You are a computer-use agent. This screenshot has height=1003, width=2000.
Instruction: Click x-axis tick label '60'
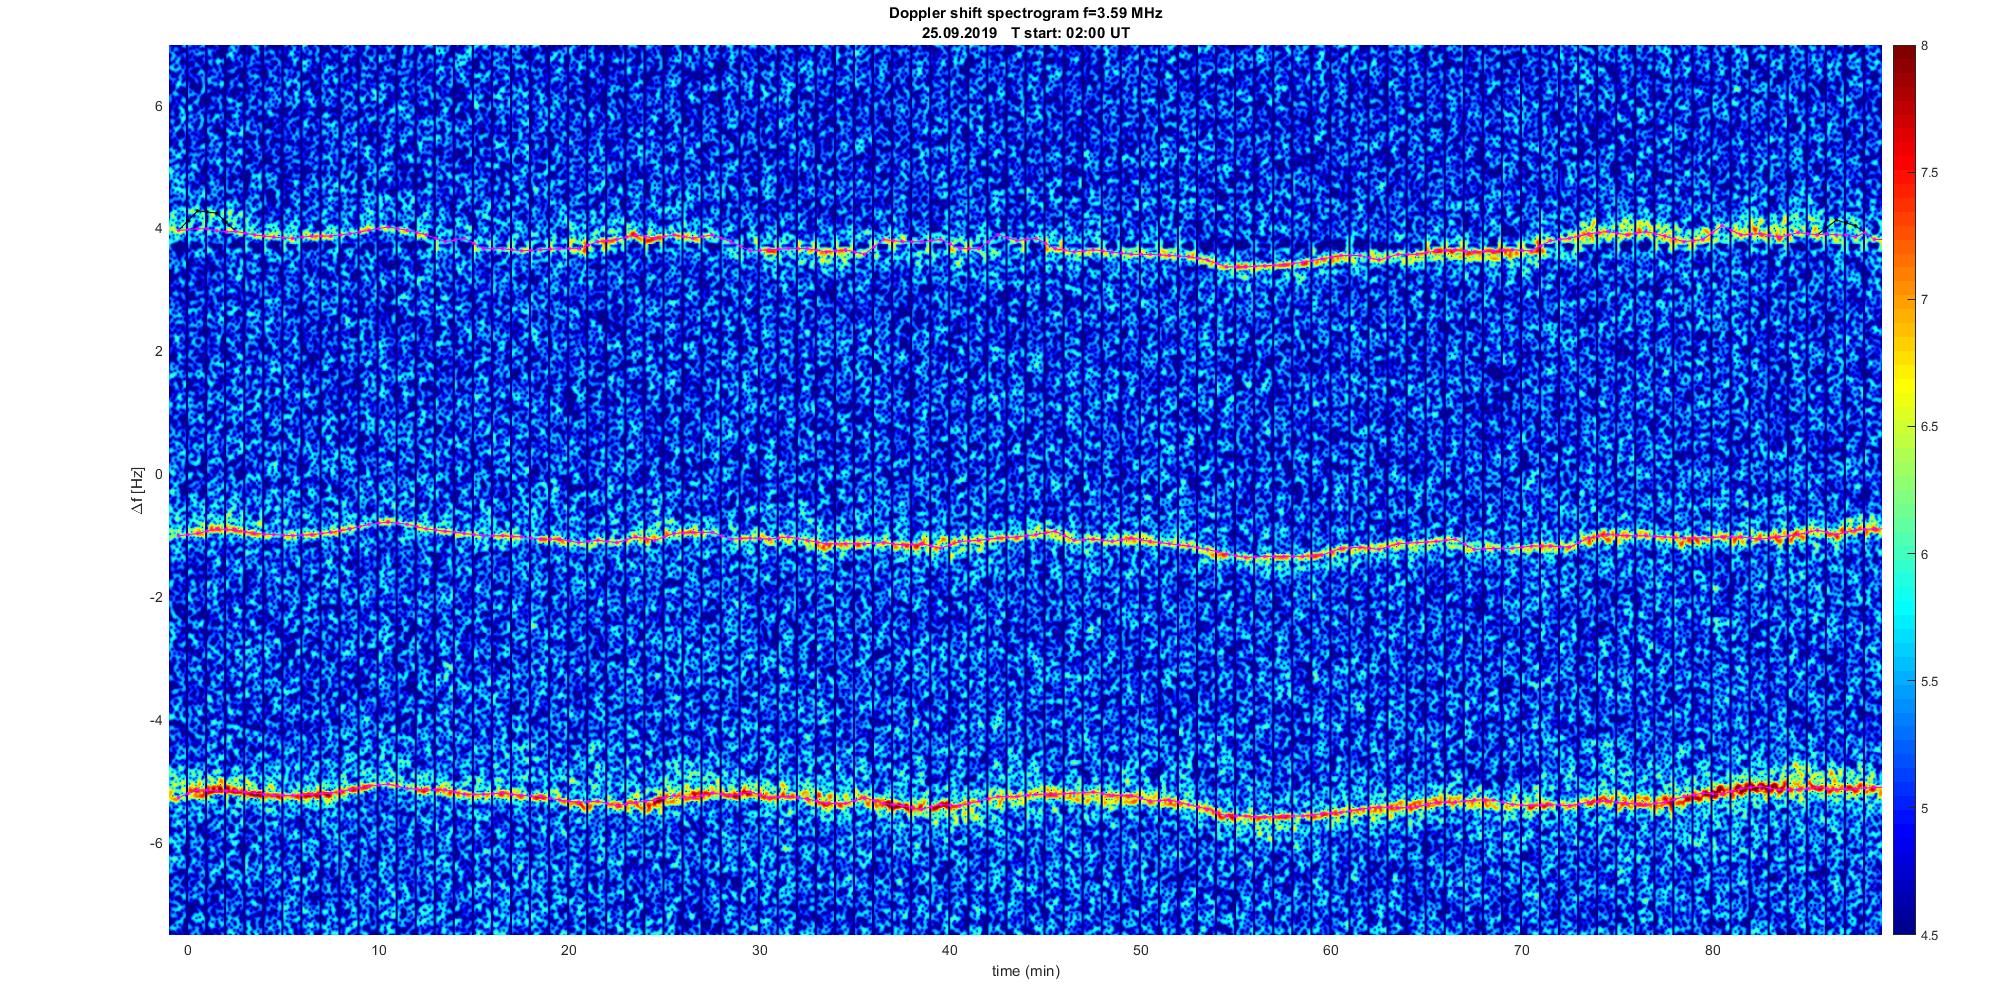click(1331, 950)
